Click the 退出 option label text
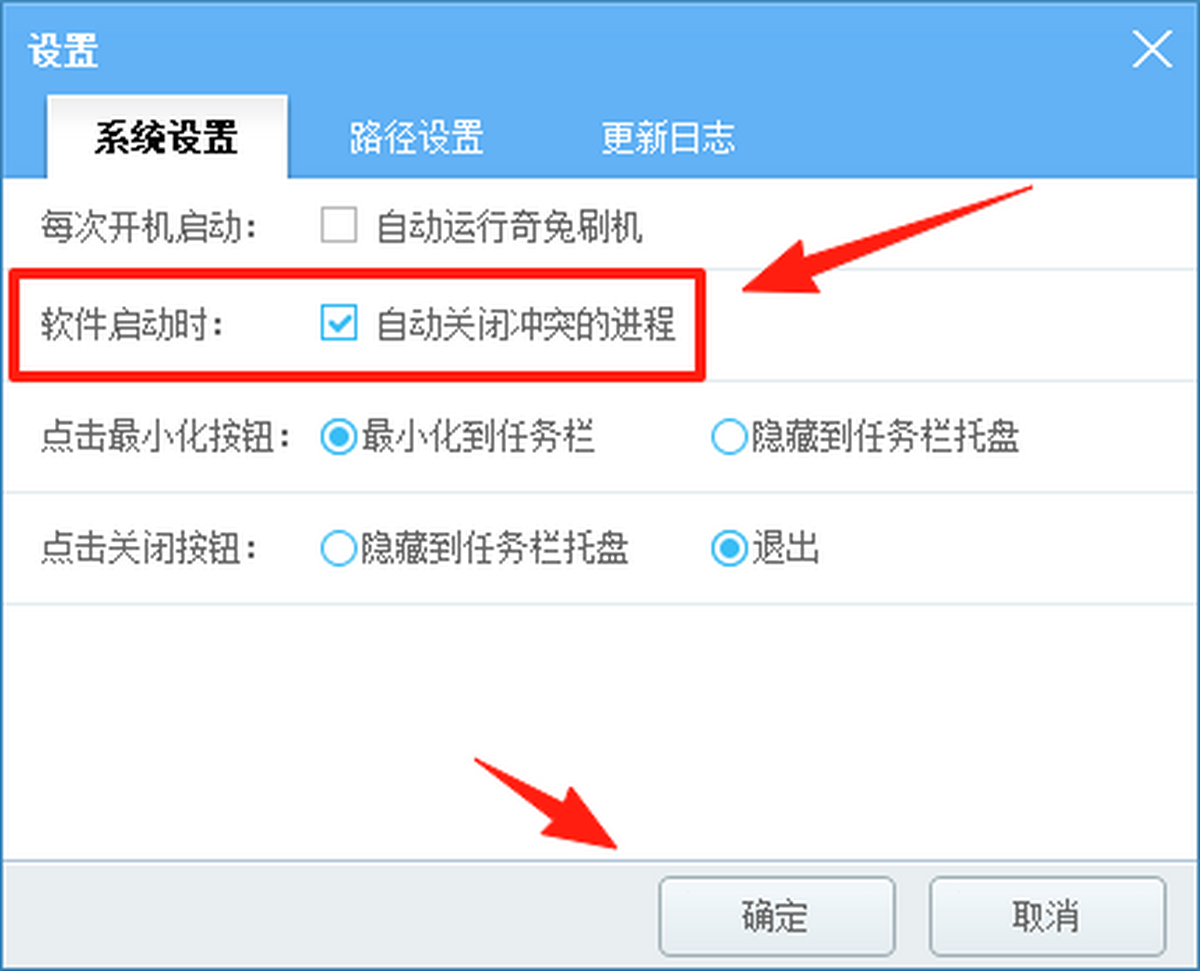Image resolution: width=1200 pixels, height=971 pixels. coord(786,549)
